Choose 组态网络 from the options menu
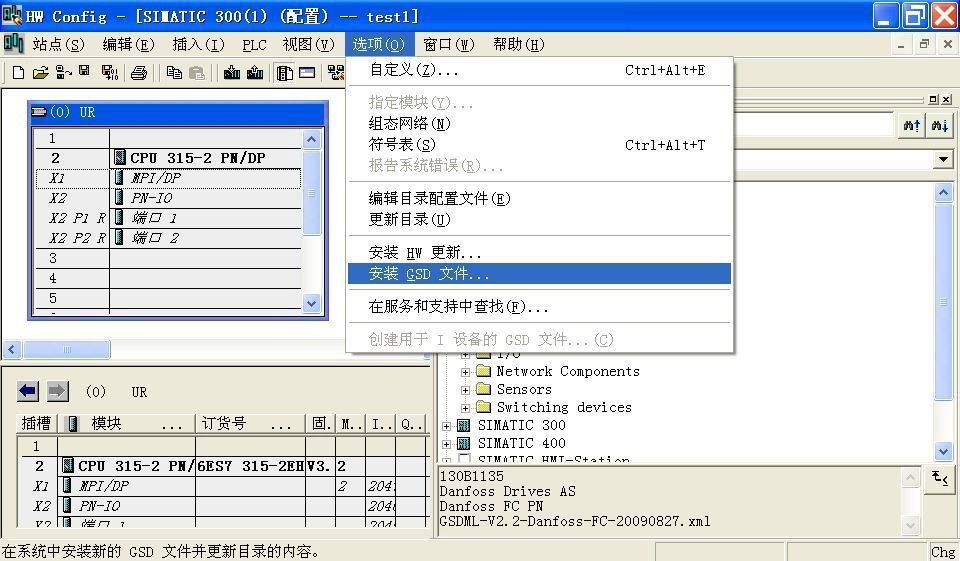 tap(410, 123)
